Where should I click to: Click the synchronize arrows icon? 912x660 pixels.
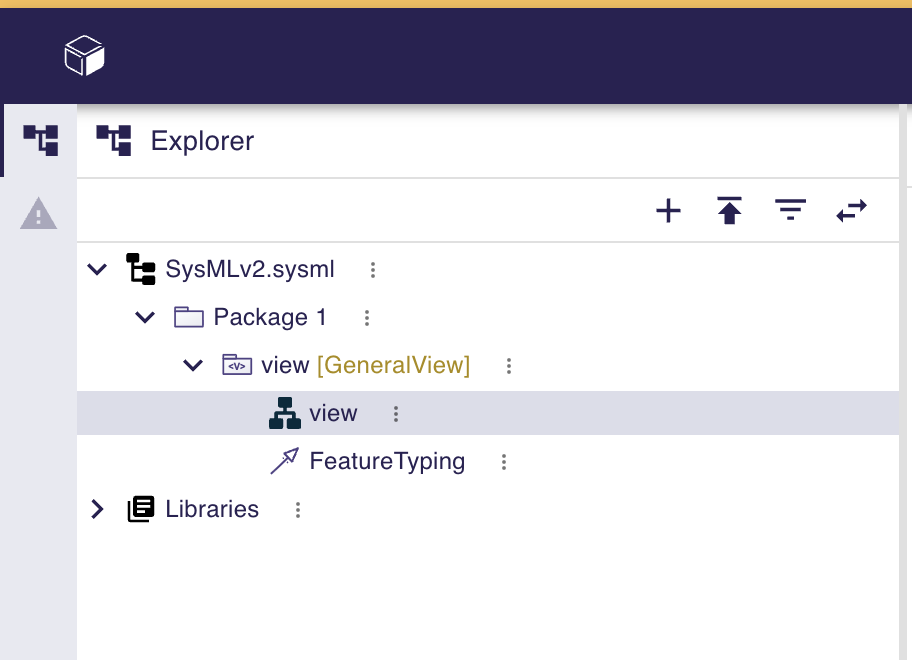pyautogui.click(x=851, y=210)
